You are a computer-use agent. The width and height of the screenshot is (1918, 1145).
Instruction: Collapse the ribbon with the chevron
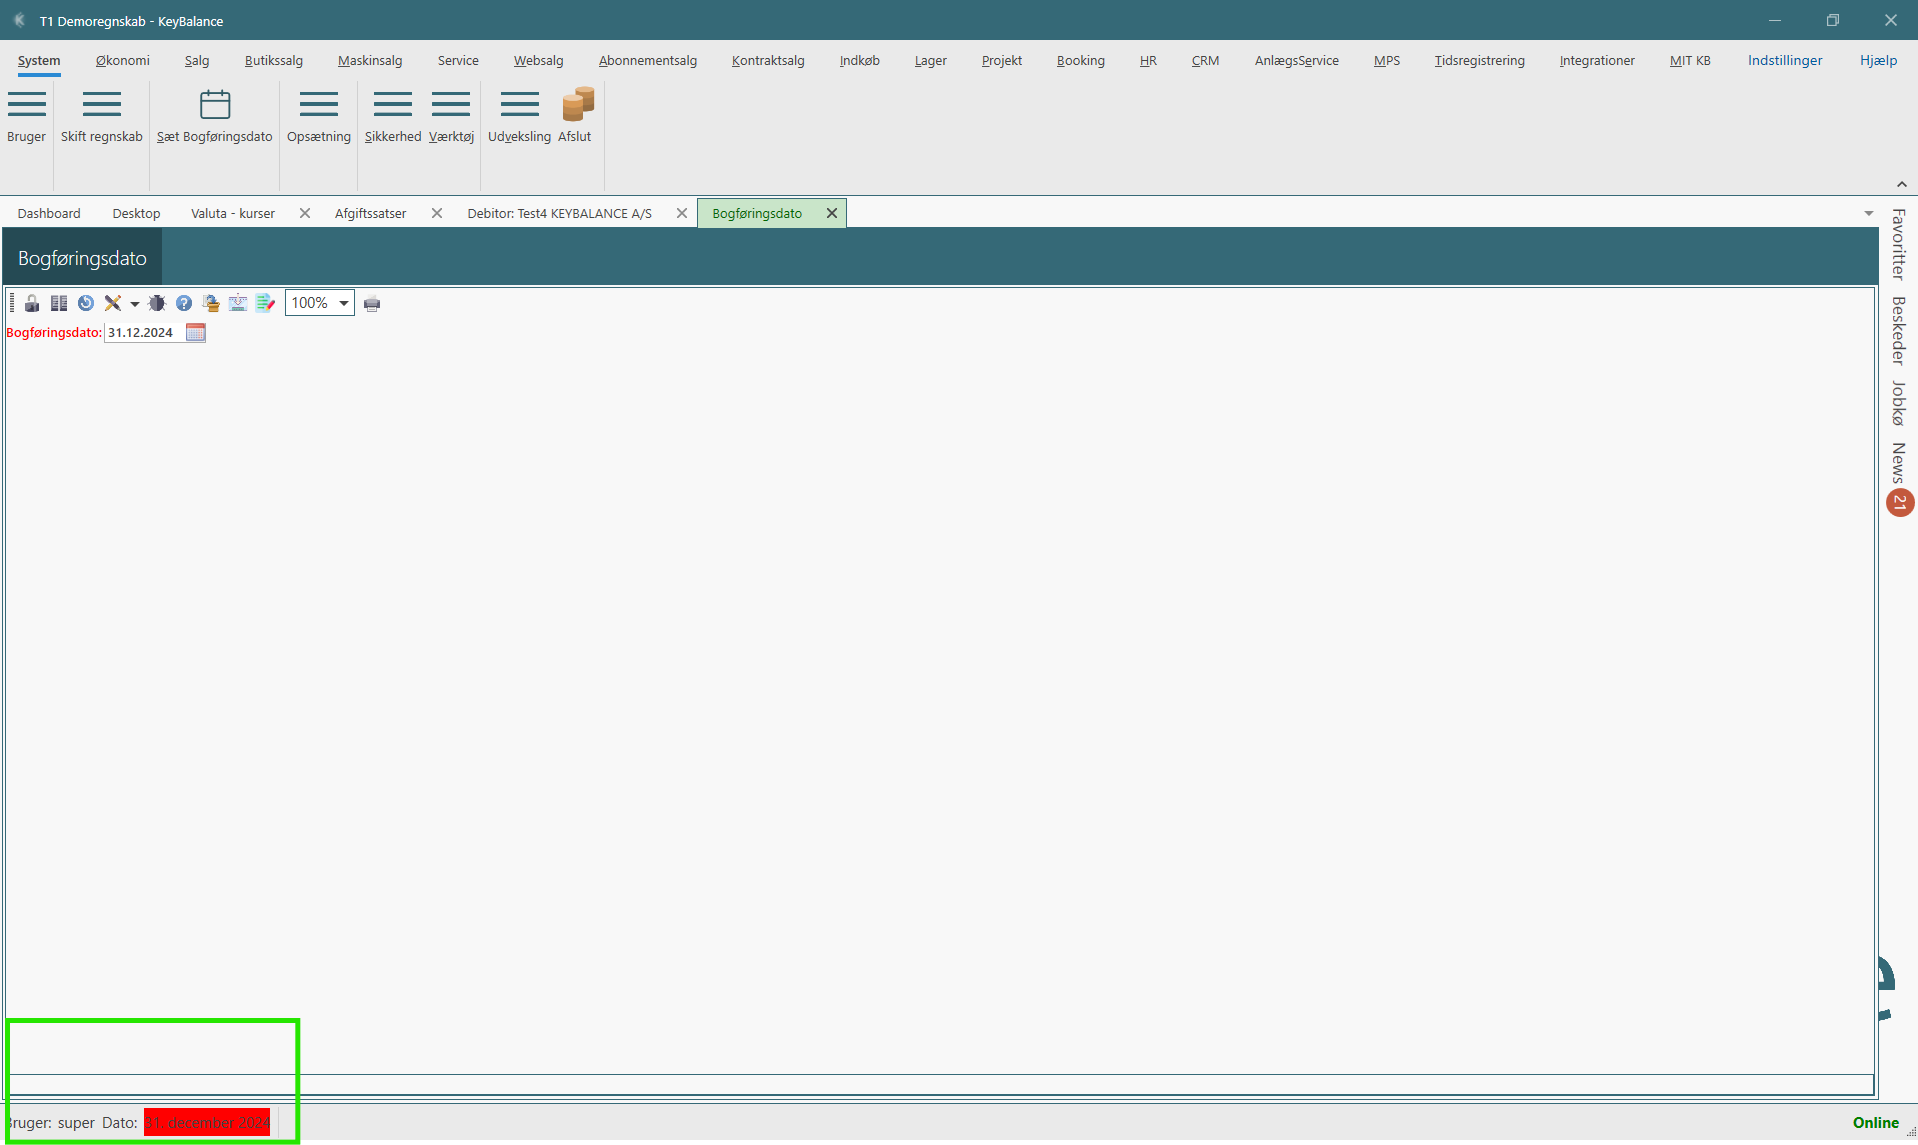(1901, 184)
